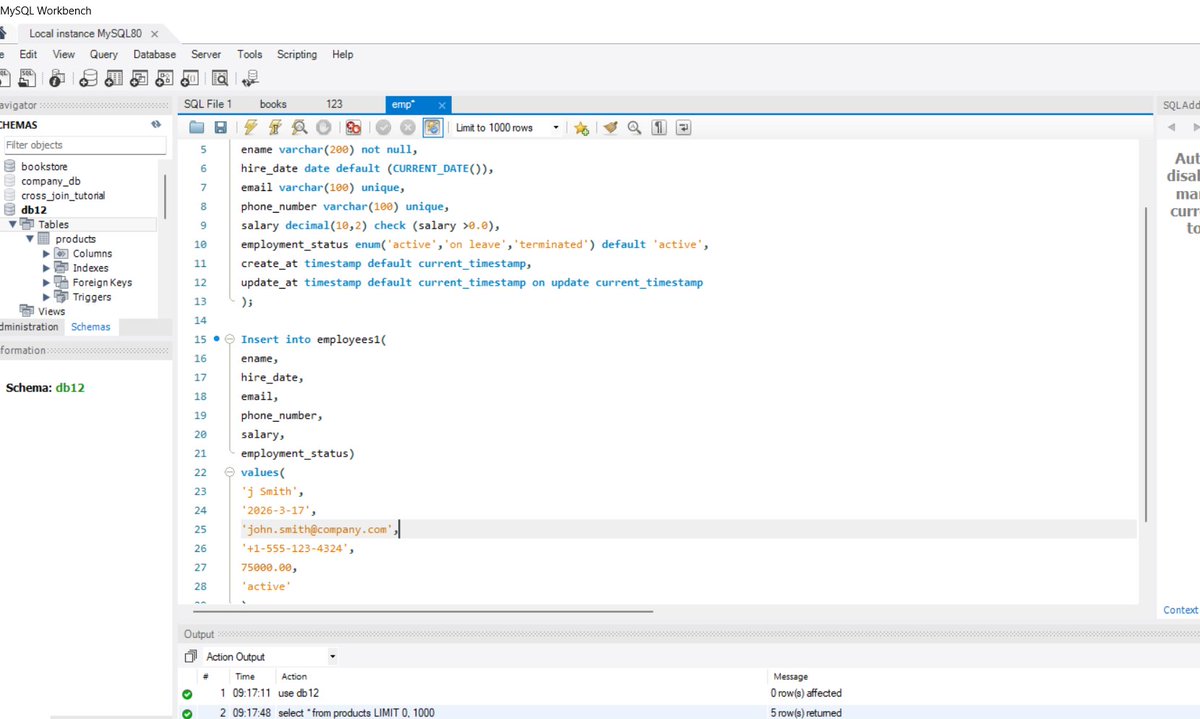1200x719 pixels.
Task: Click the Filter objects search field
Action: pos(83,145)
